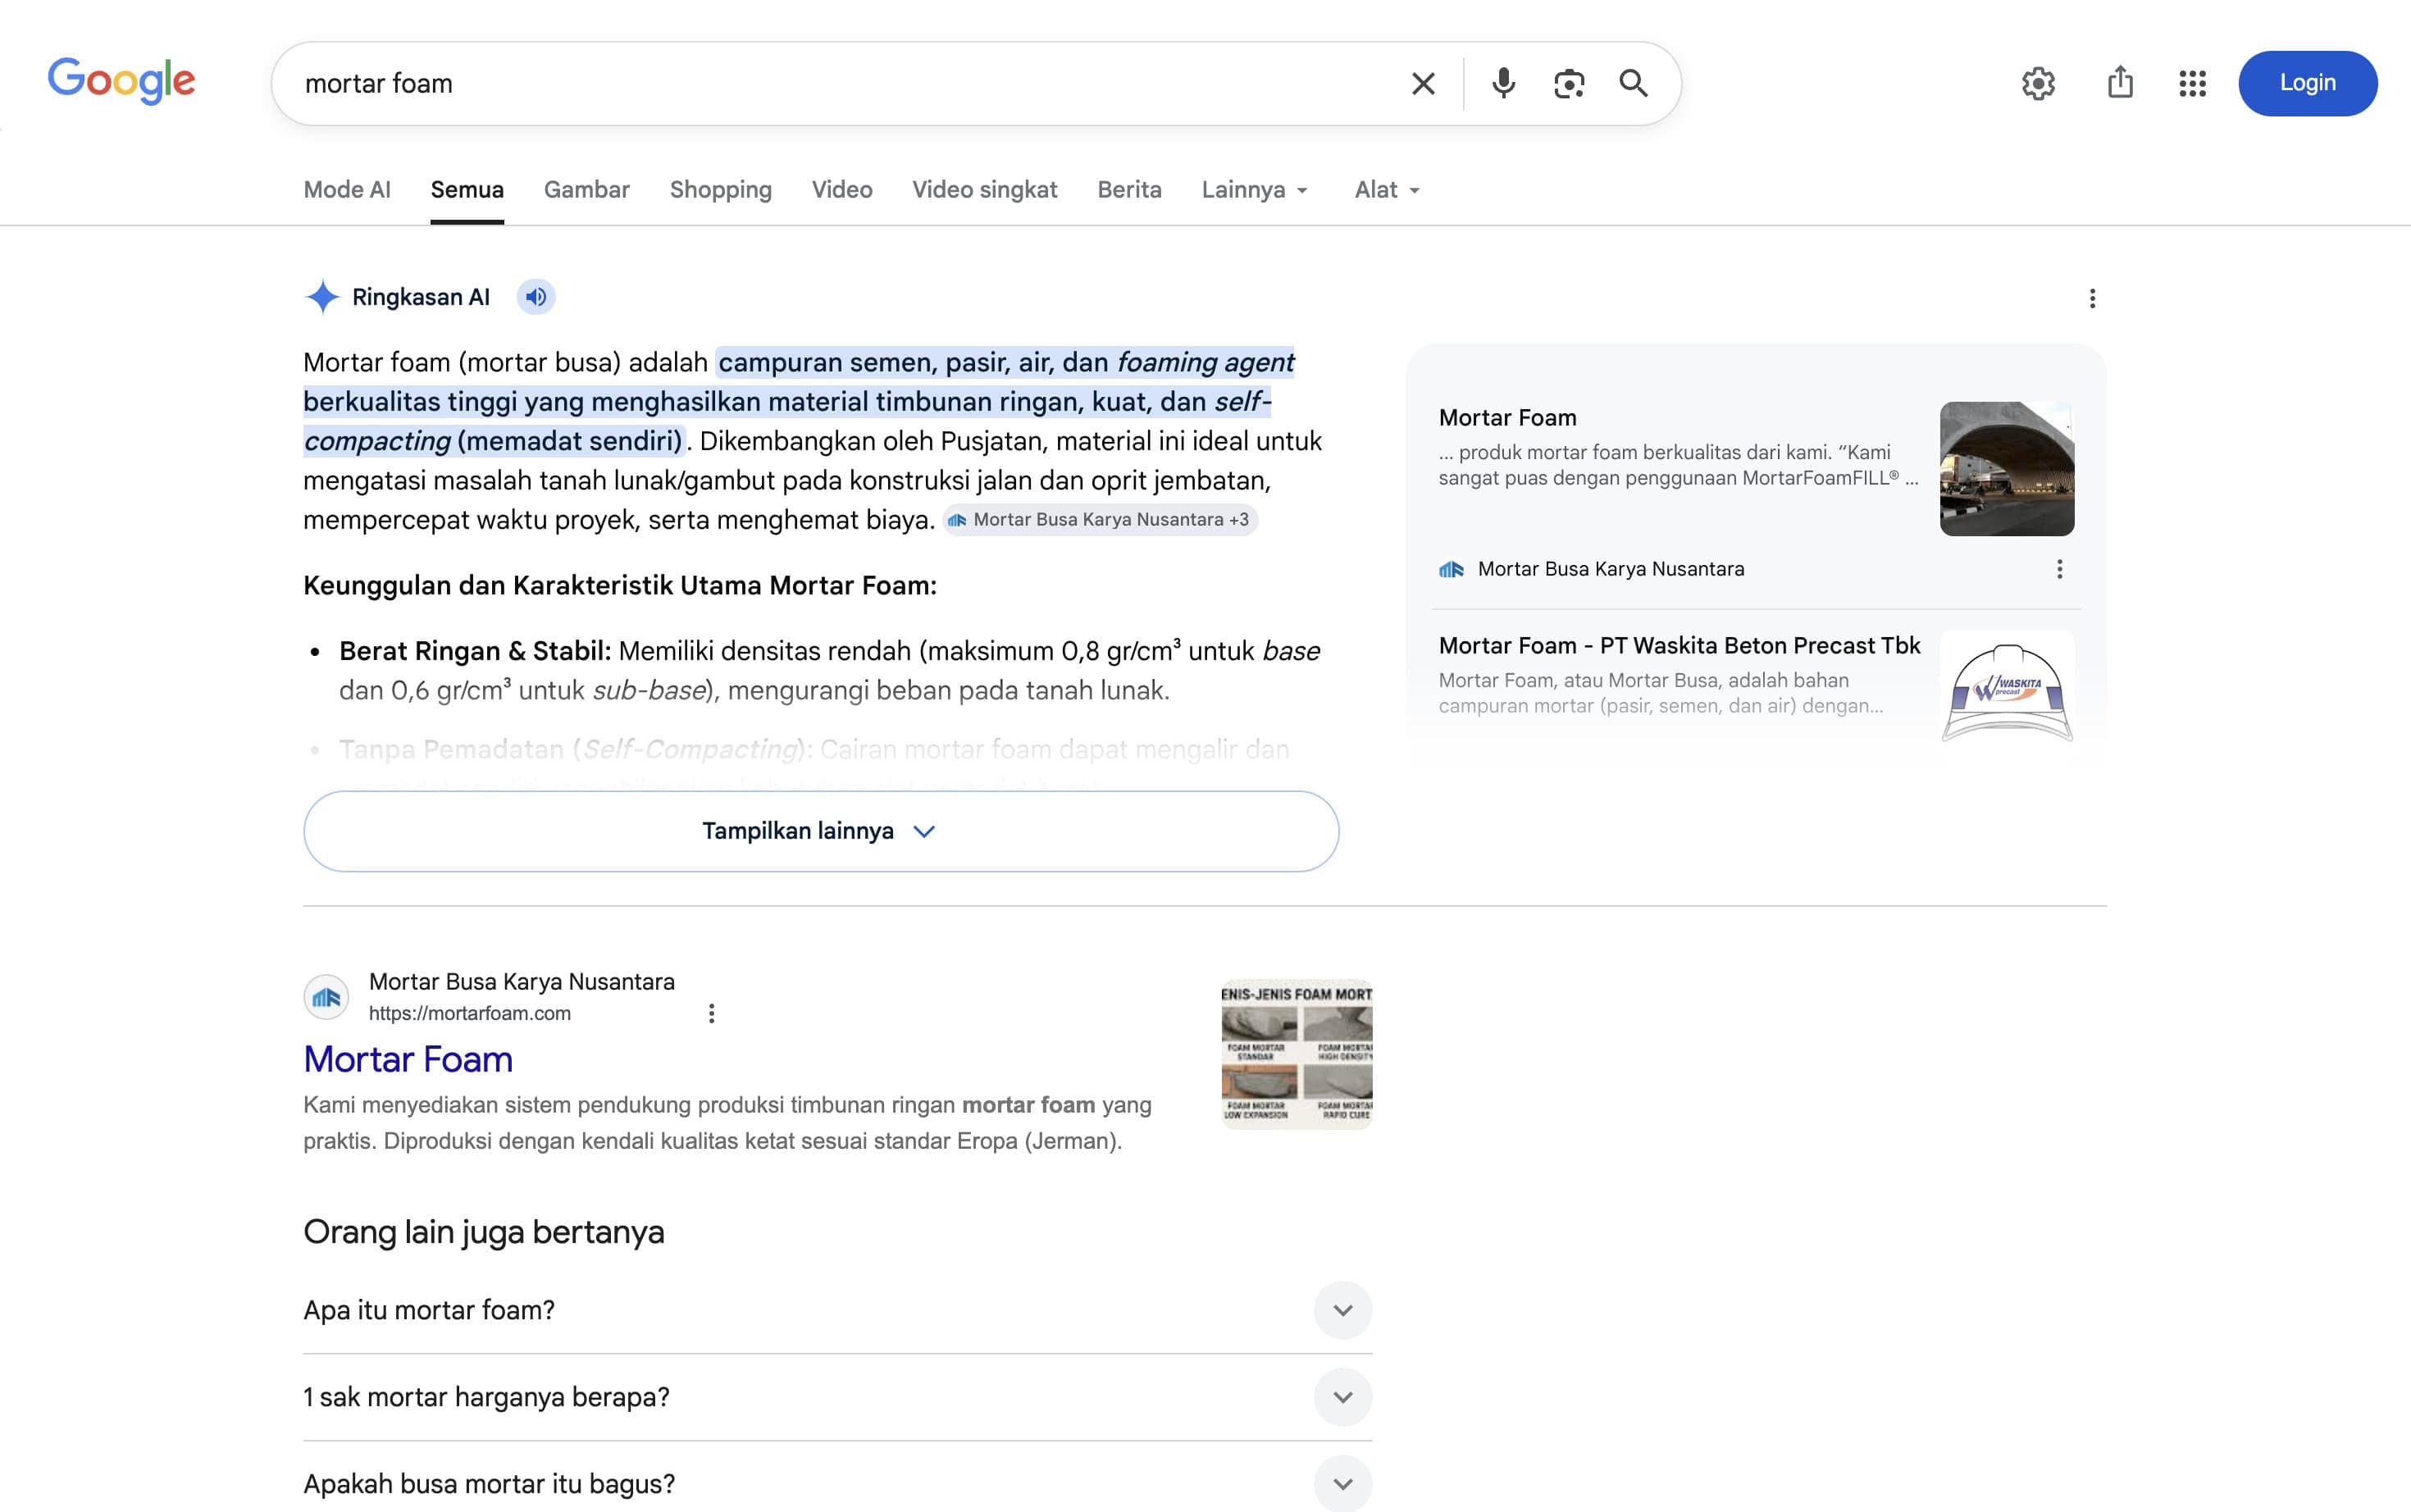This screenshot has width=2411, height=1512.
Task: Click the blue Login button
Action: (2307, 83)
